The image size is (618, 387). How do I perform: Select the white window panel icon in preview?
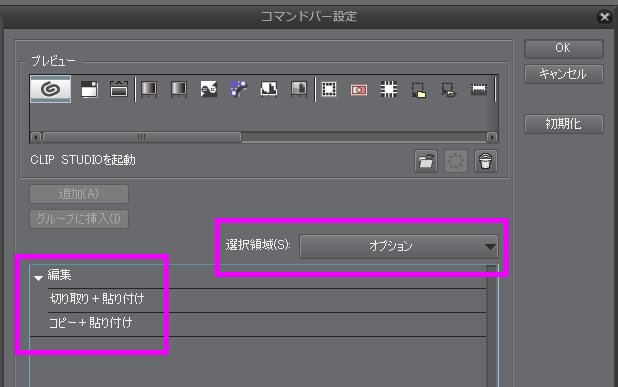click(x=89, y=89)
